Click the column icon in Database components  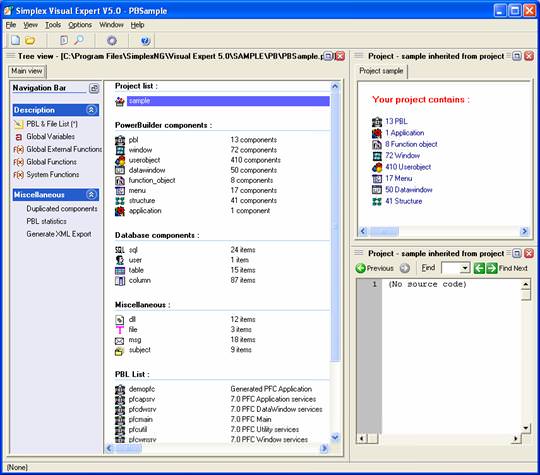pyautogui.click(x=120, y=281)
